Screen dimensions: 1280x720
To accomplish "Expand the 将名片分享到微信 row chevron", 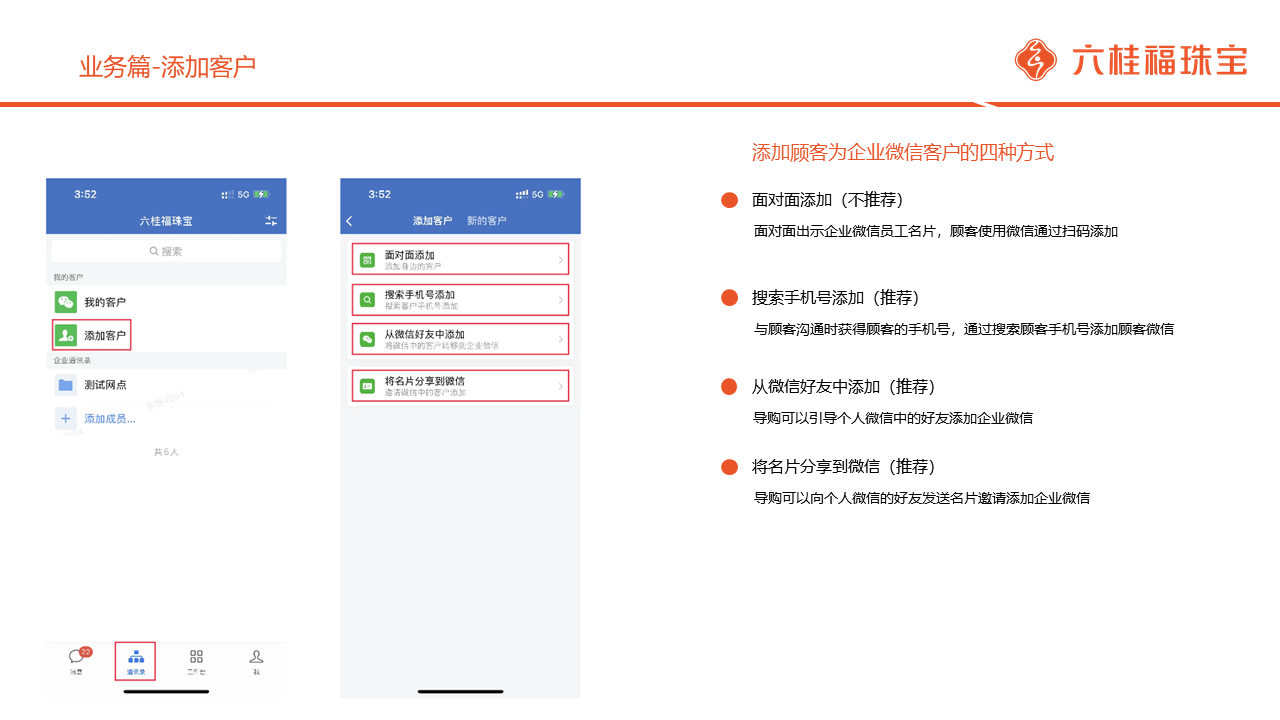I will [x=560, y=385].
